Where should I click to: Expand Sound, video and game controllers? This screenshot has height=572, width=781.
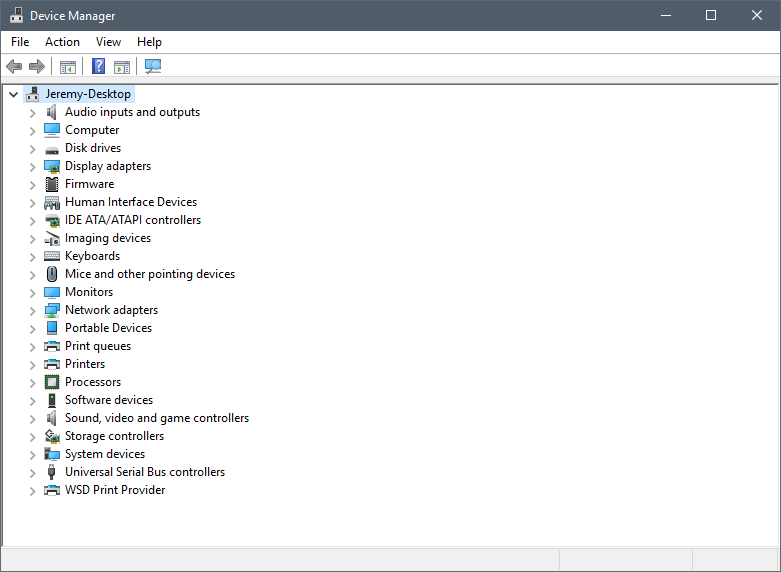tap(32, 419)
